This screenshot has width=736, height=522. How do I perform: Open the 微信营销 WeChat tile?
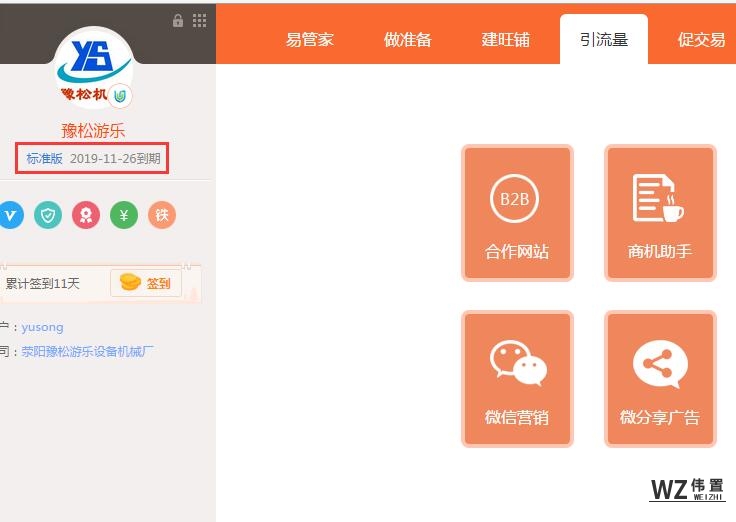(x=517, y=379)
